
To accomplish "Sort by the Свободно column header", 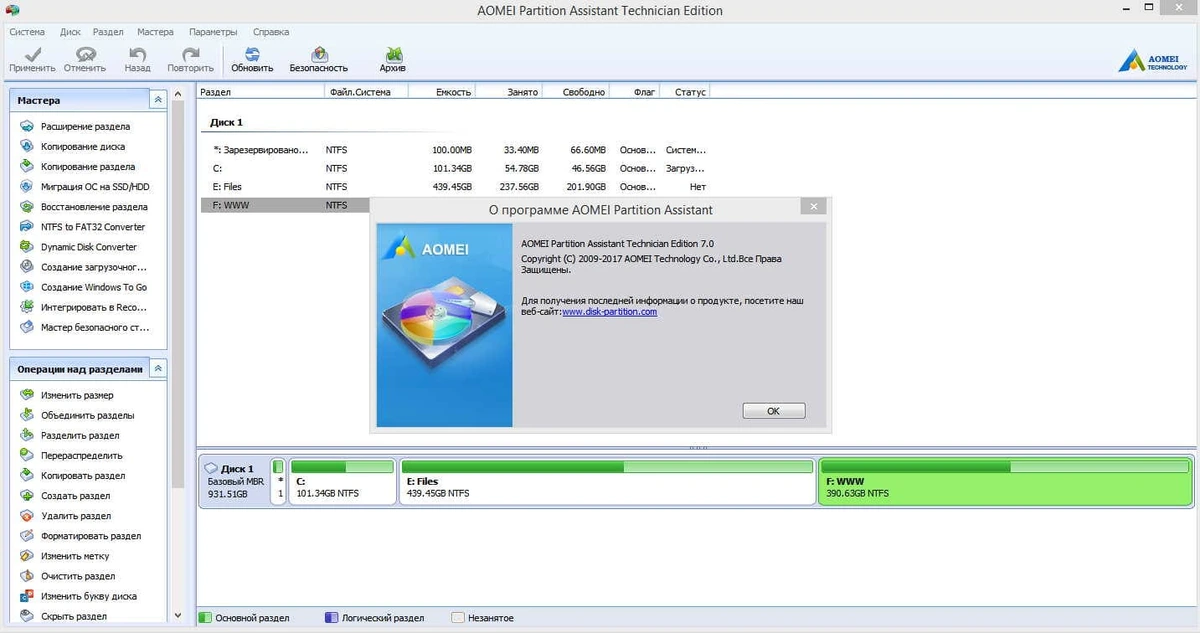I will (x=574, y=92).
